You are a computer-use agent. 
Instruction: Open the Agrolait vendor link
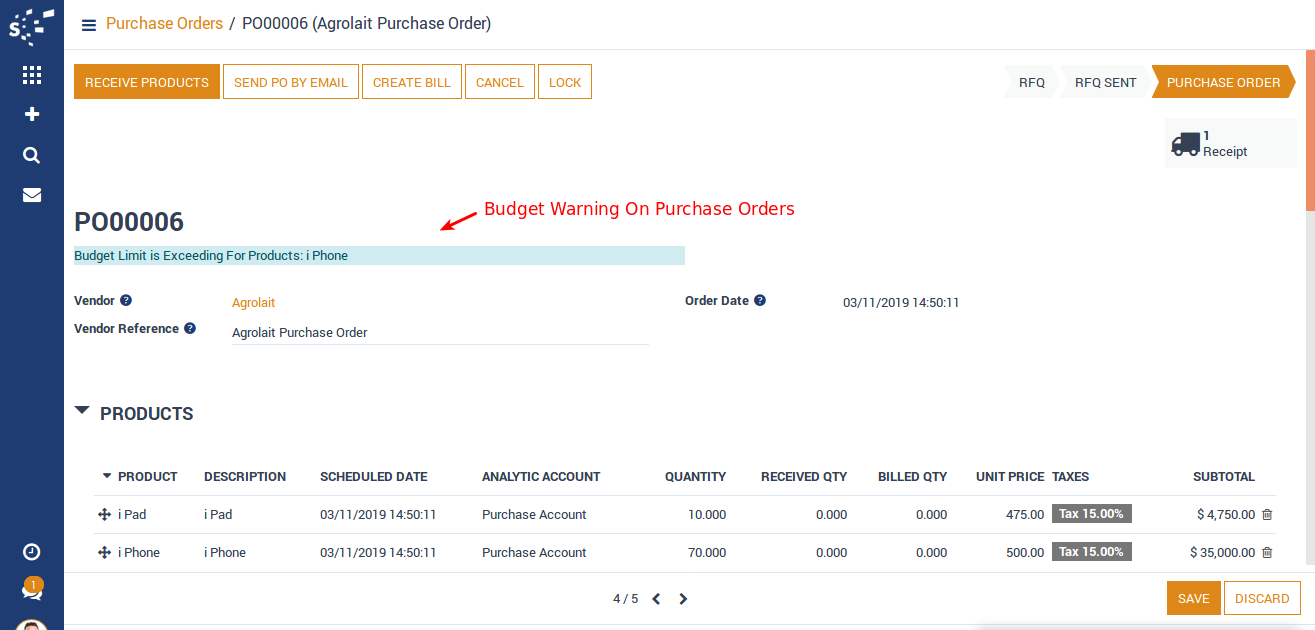click(x=253, y=302)
